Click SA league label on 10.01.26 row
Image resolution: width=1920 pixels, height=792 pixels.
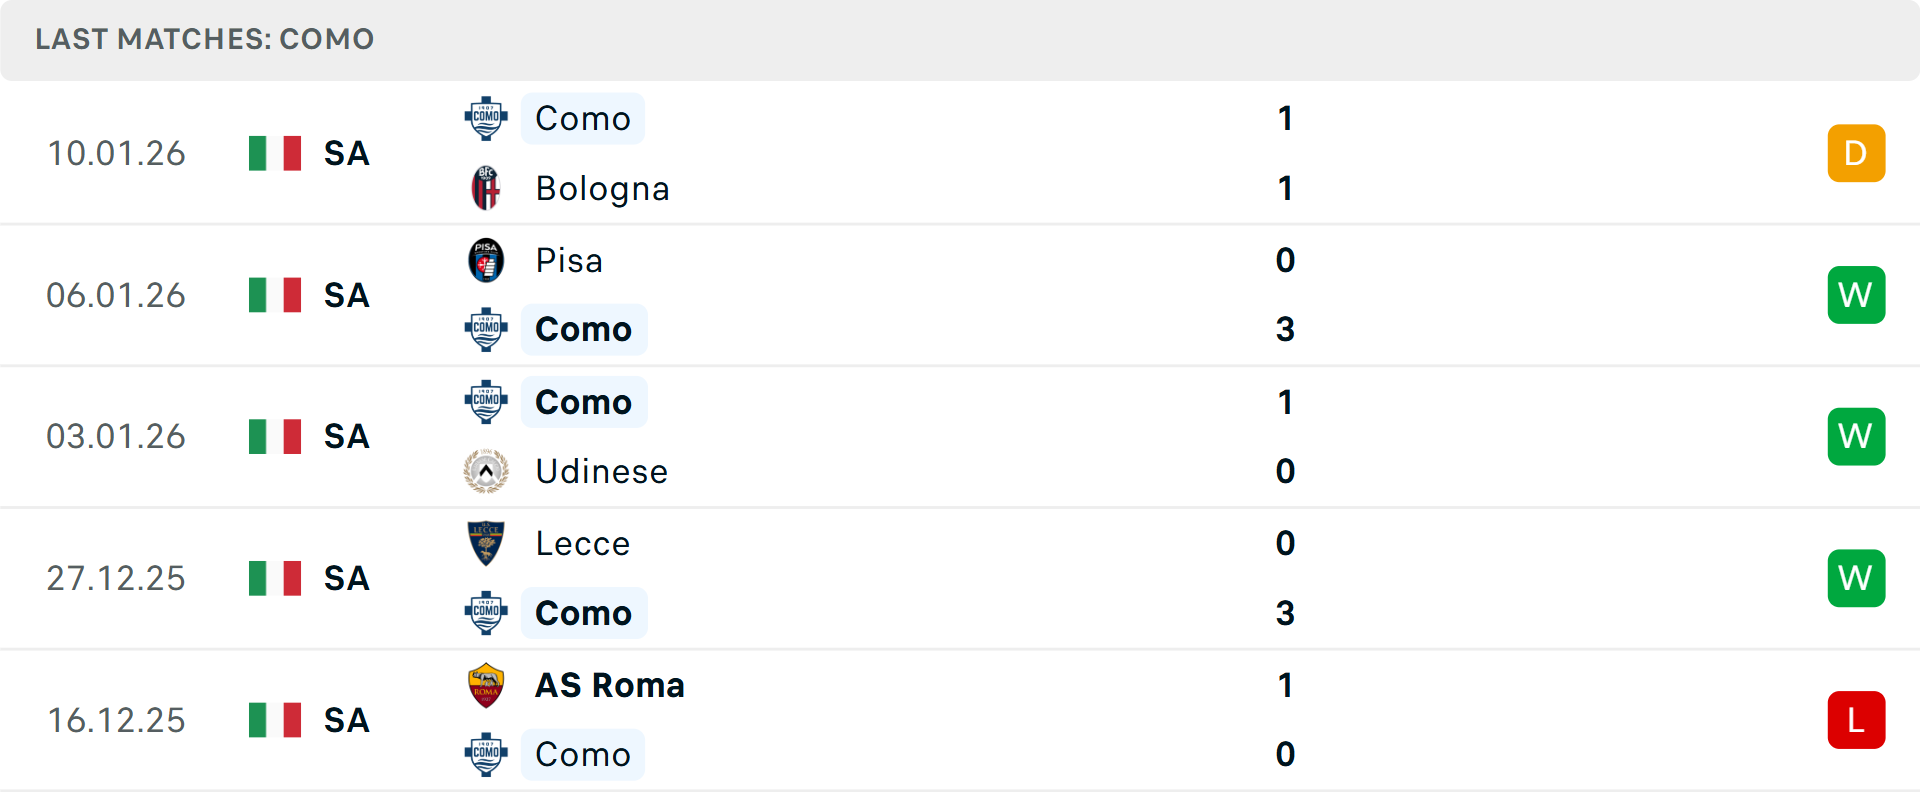coord(346,153)
